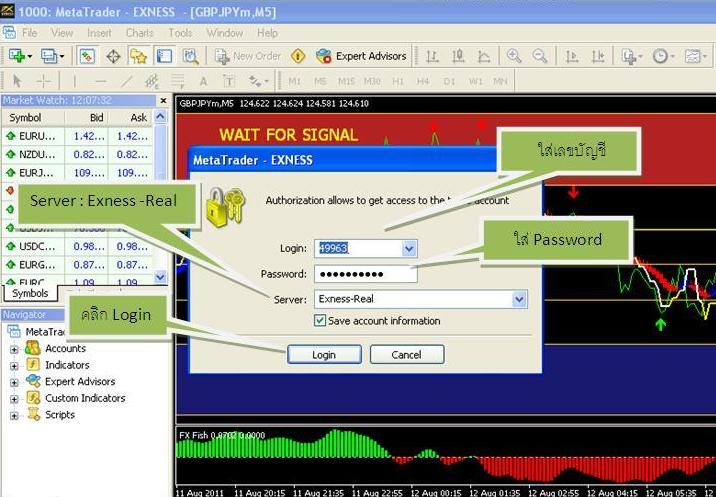Close the Market Watch panel
The height and width of the screenshot is (497, 716).
(163, 100)
